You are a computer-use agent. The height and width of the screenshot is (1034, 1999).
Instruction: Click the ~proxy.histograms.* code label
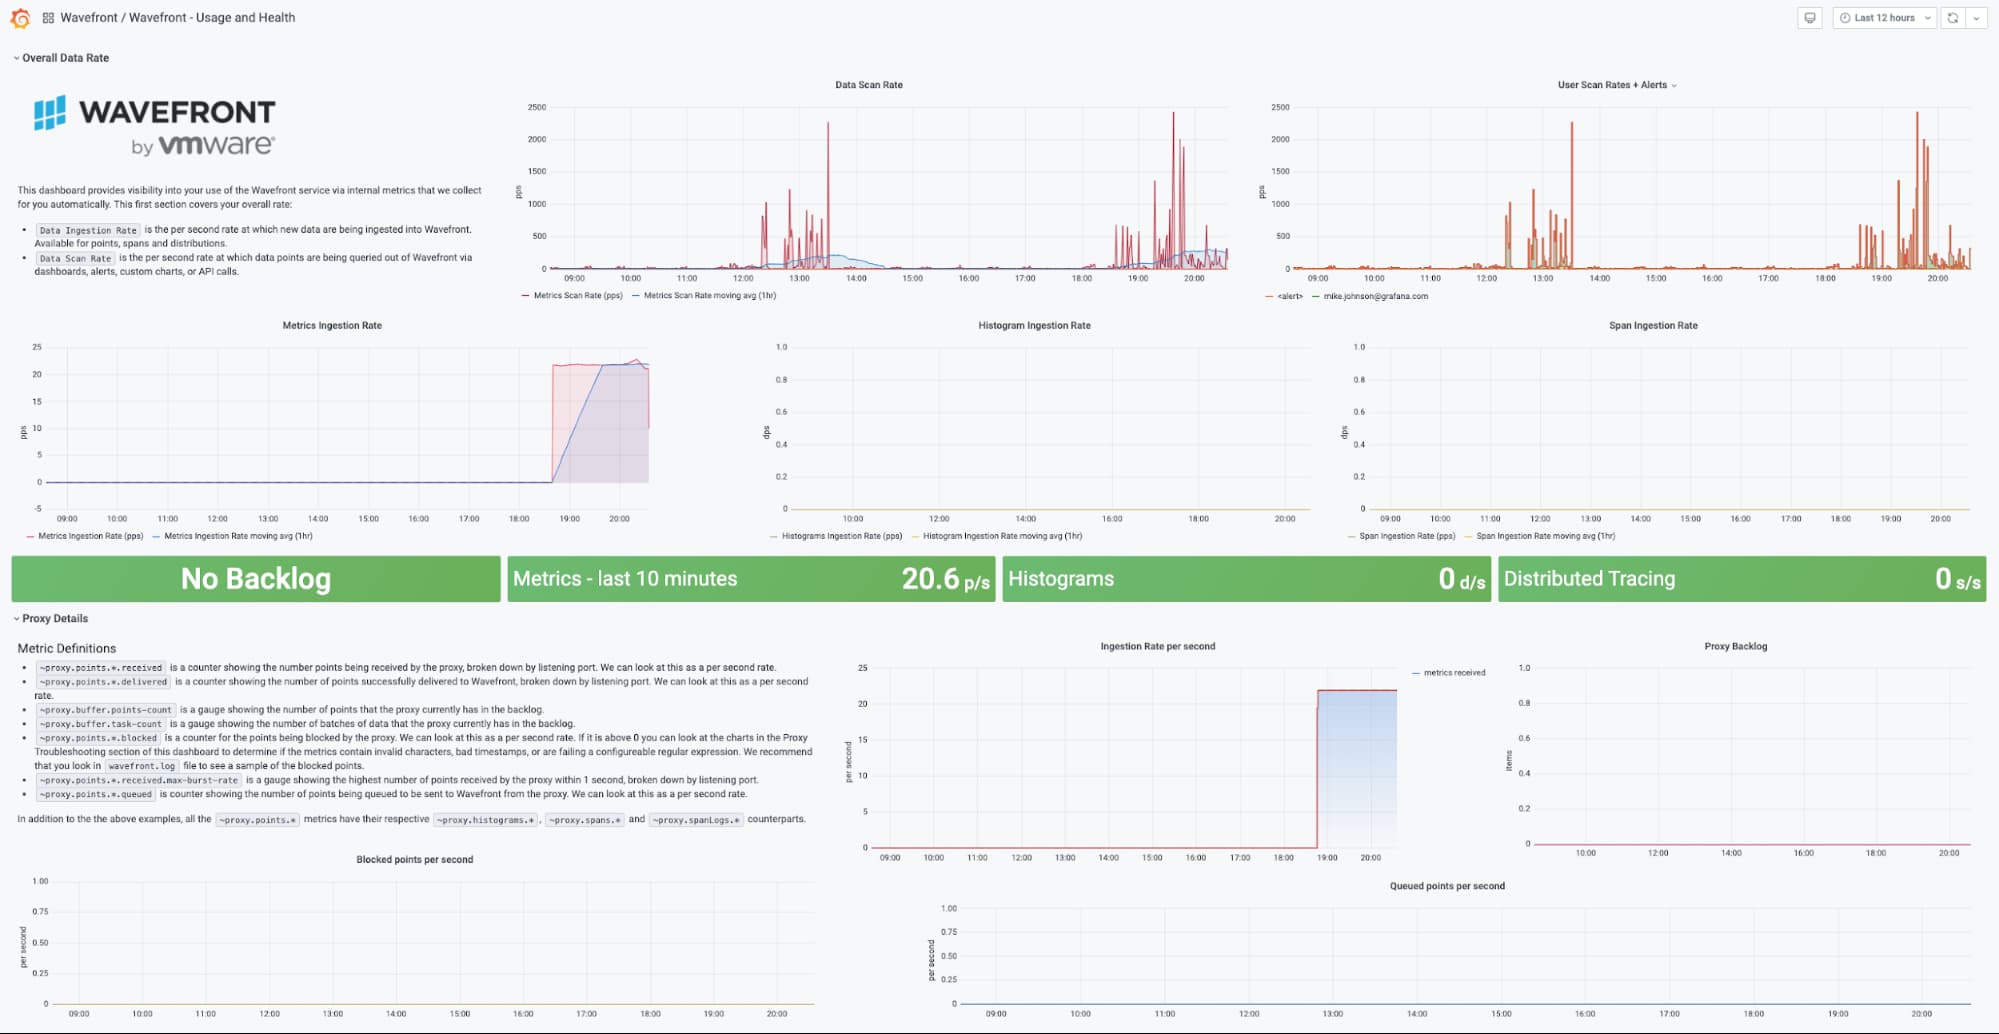(485, 820)
